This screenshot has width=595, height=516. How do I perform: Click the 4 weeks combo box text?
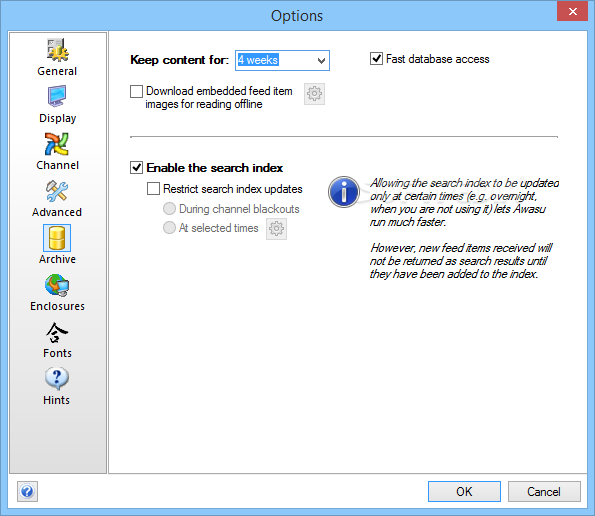pos(258,60)
